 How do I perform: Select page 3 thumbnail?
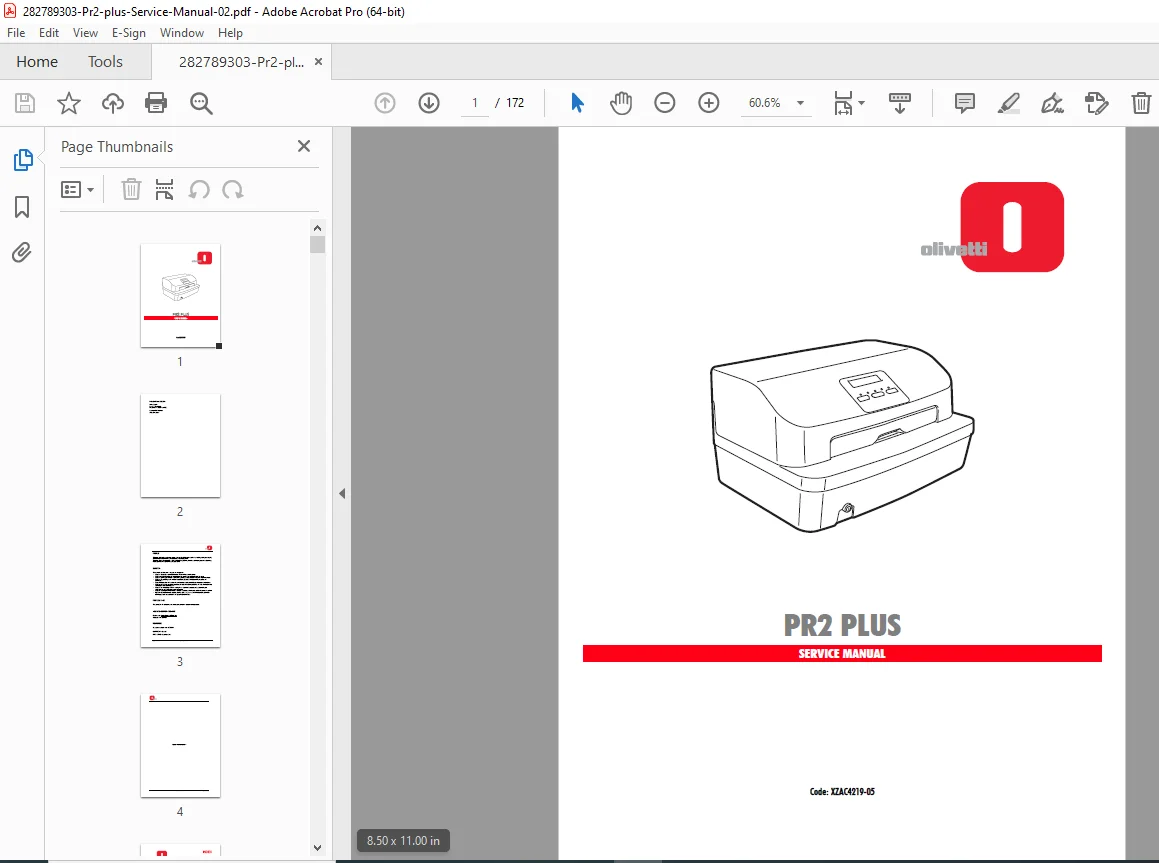tap(180, 596)
